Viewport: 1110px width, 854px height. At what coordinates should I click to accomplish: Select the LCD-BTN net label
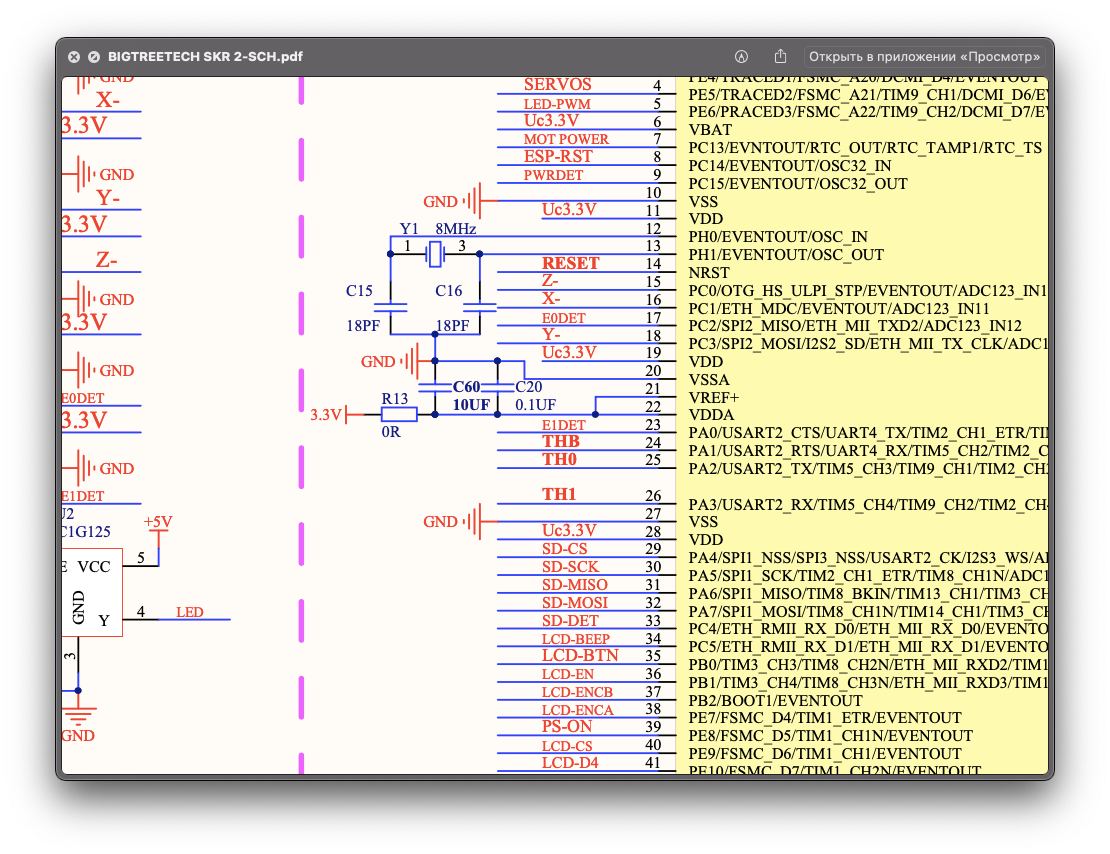click(x=580, y=656)
